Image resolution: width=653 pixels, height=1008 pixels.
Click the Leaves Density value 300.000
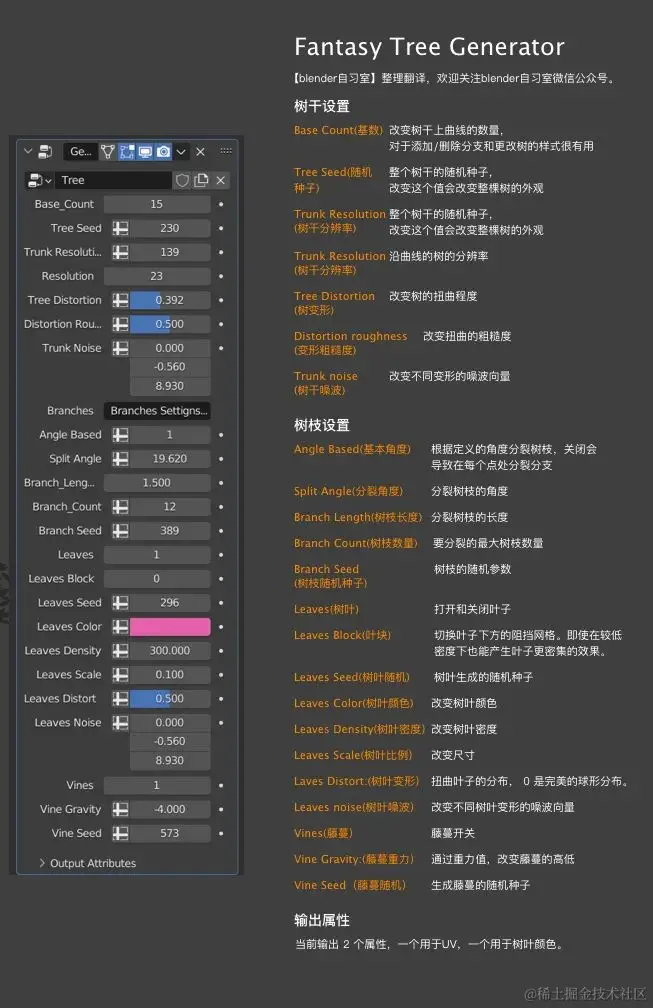[170, 651]
